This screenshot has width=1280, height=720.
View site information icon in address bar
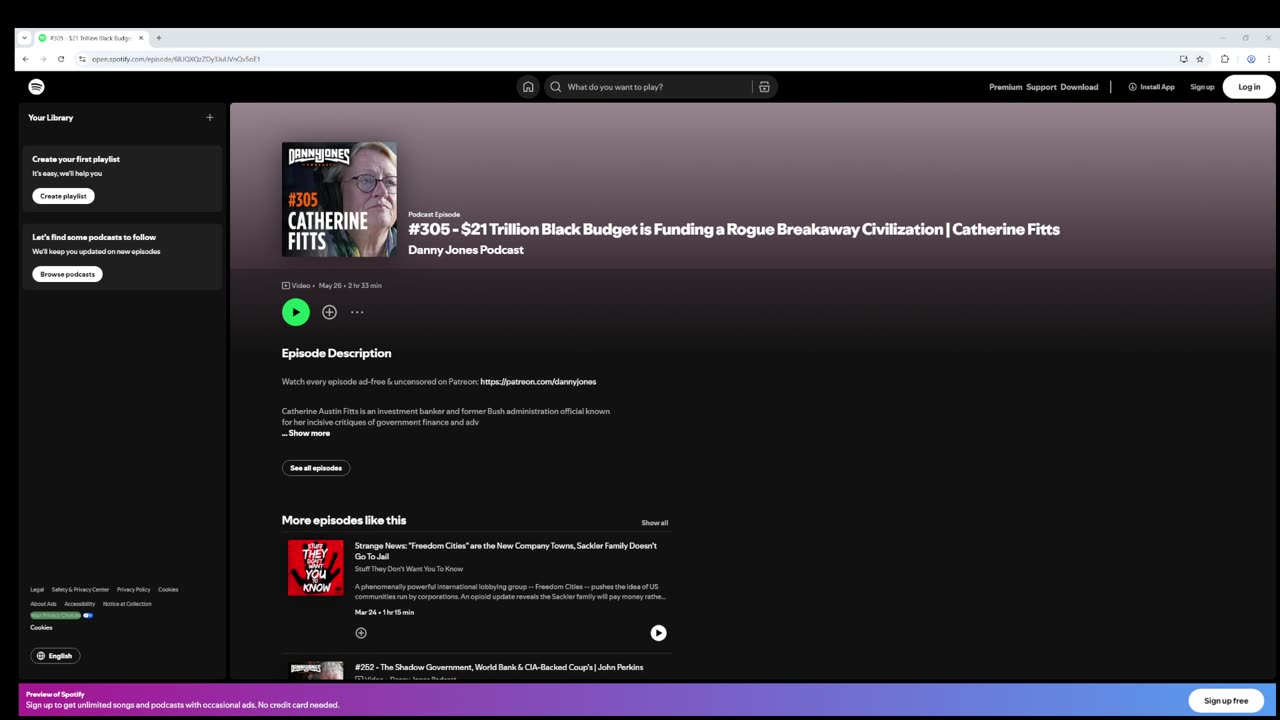82,59
